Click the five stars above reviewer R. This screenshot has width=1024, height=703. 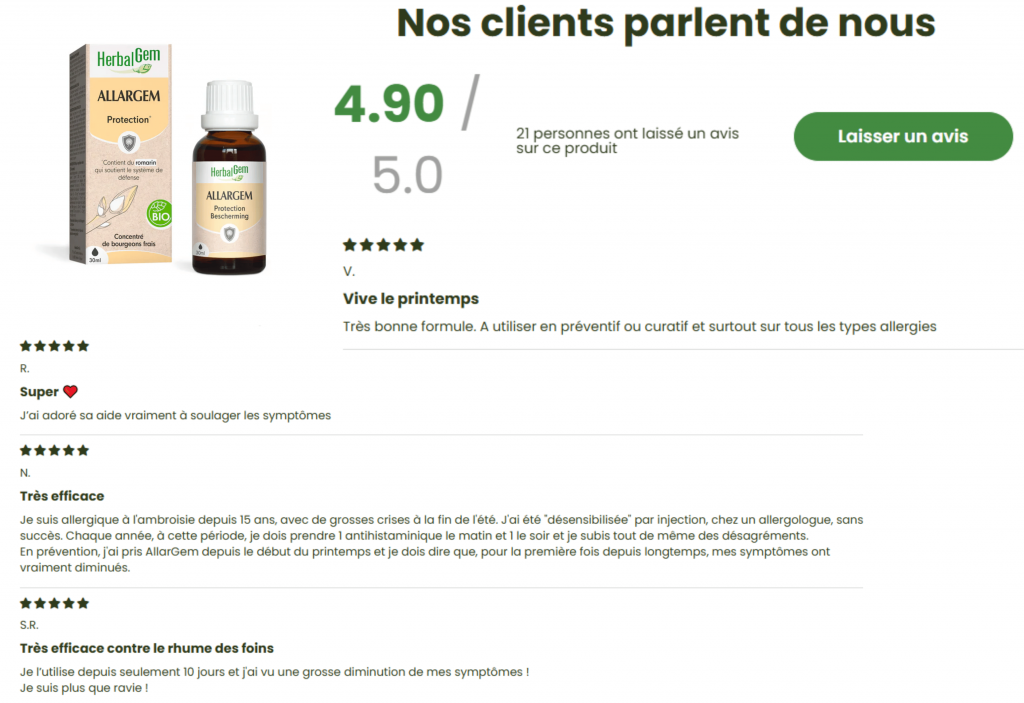(54, 346)
